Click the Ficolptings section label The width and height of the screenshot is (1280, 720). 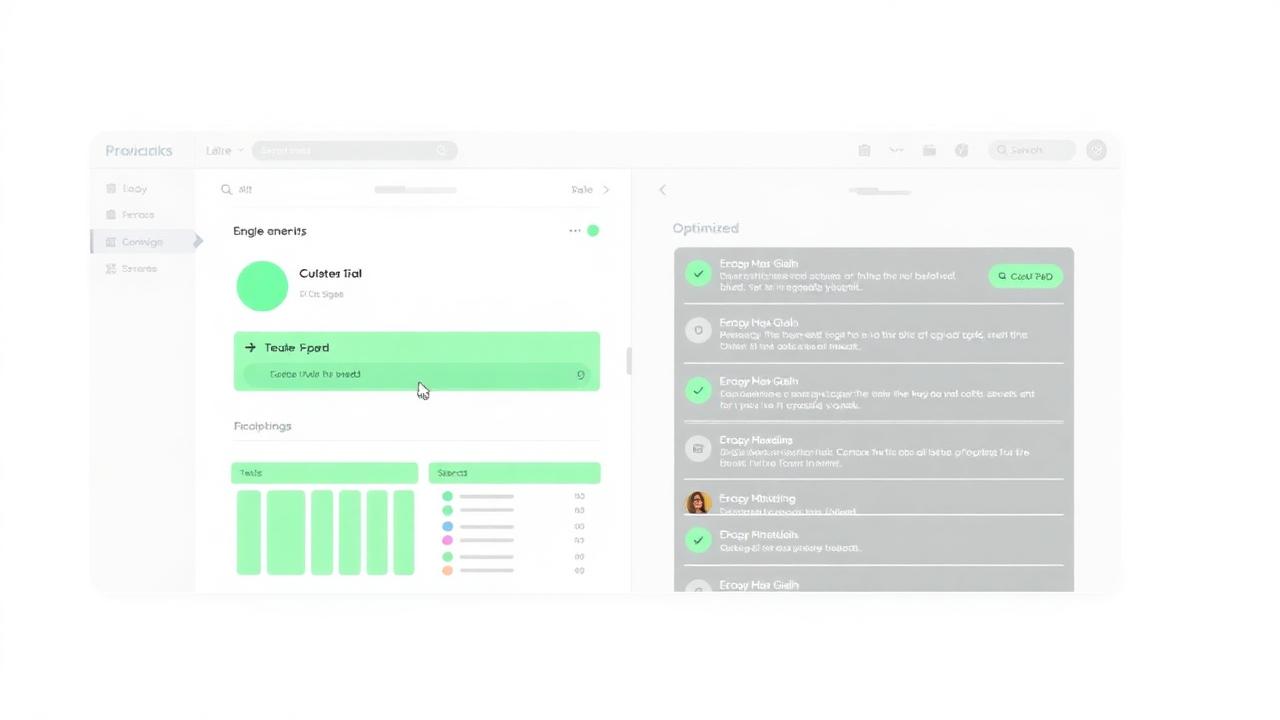(262, 426)
